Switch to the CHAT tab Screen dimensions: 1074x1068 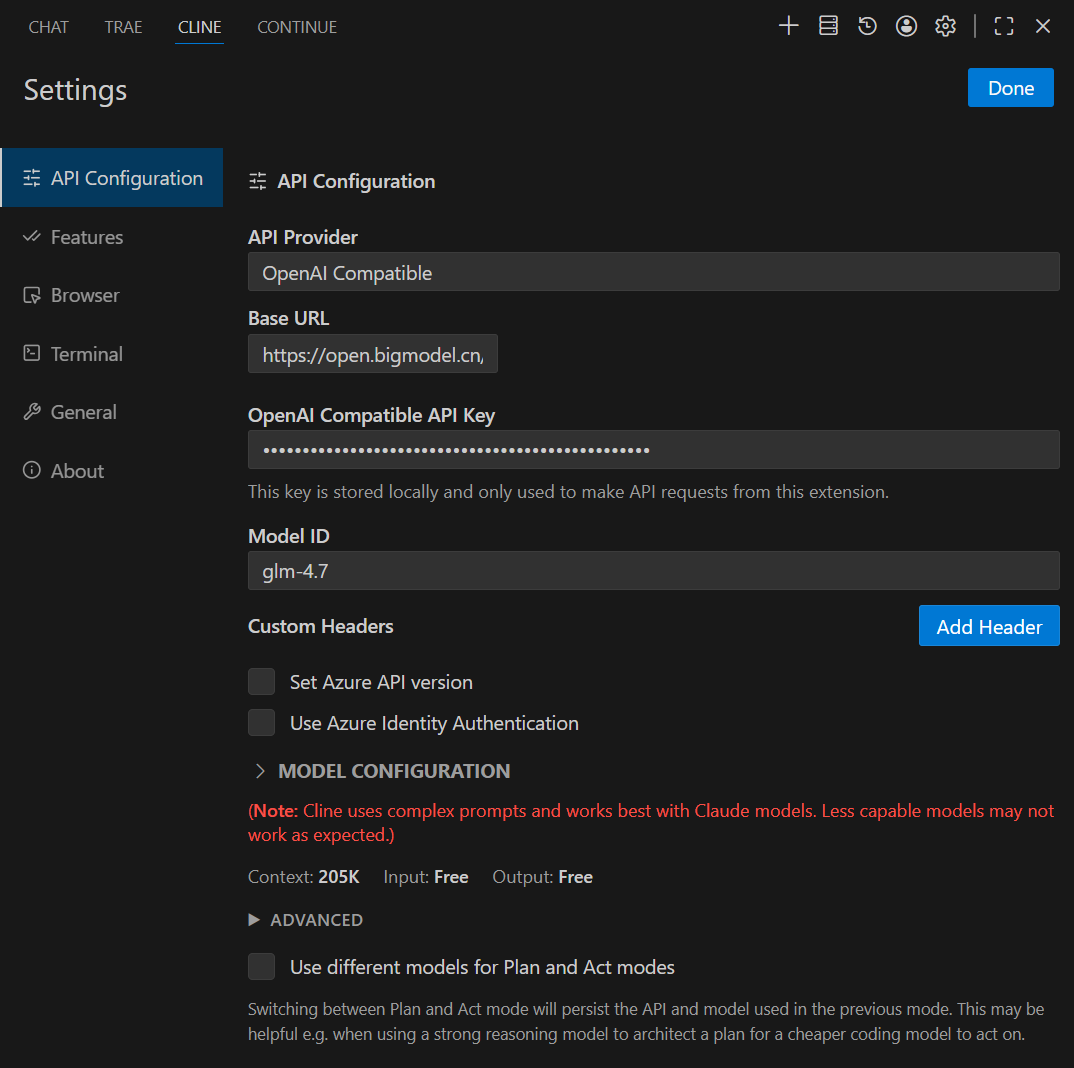49,27
